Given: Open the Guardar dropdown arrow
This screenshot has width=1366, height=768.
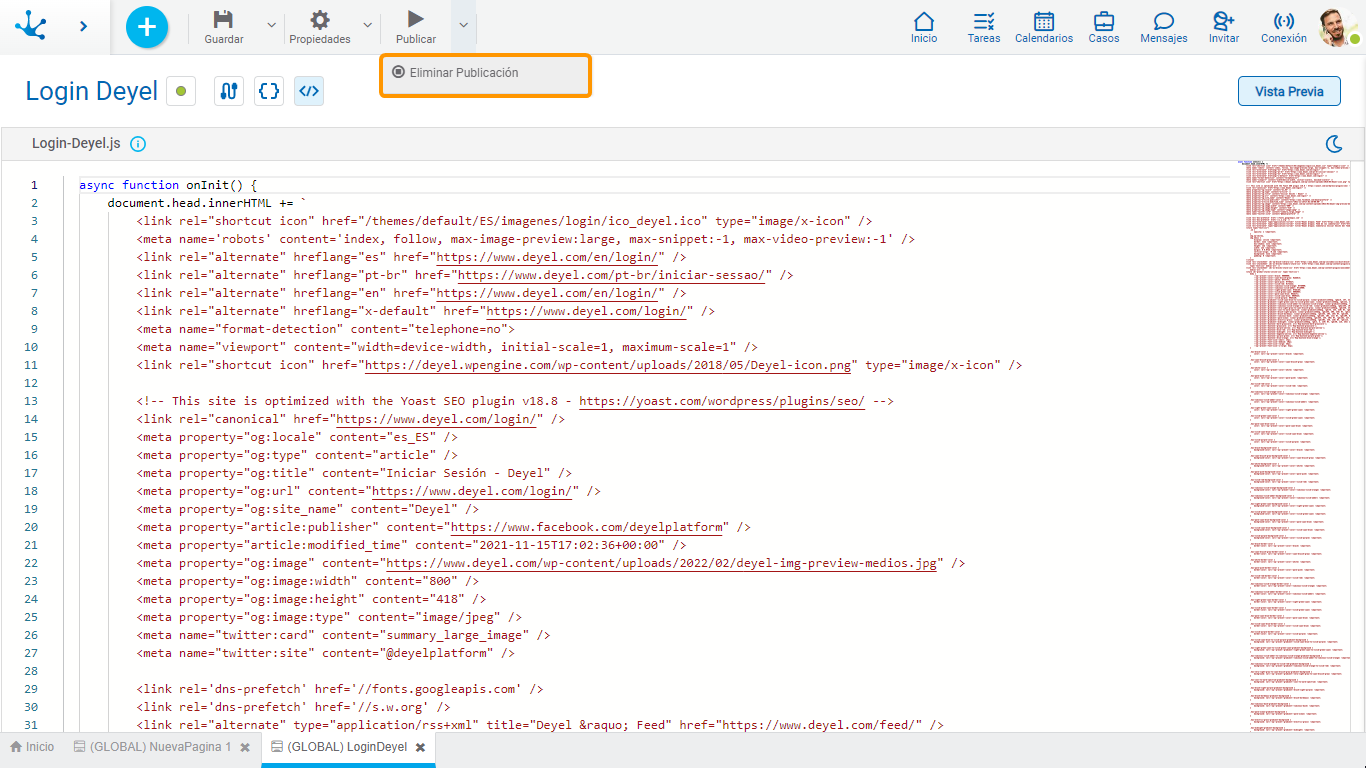Looking at the screenshot, I should 271,25.
